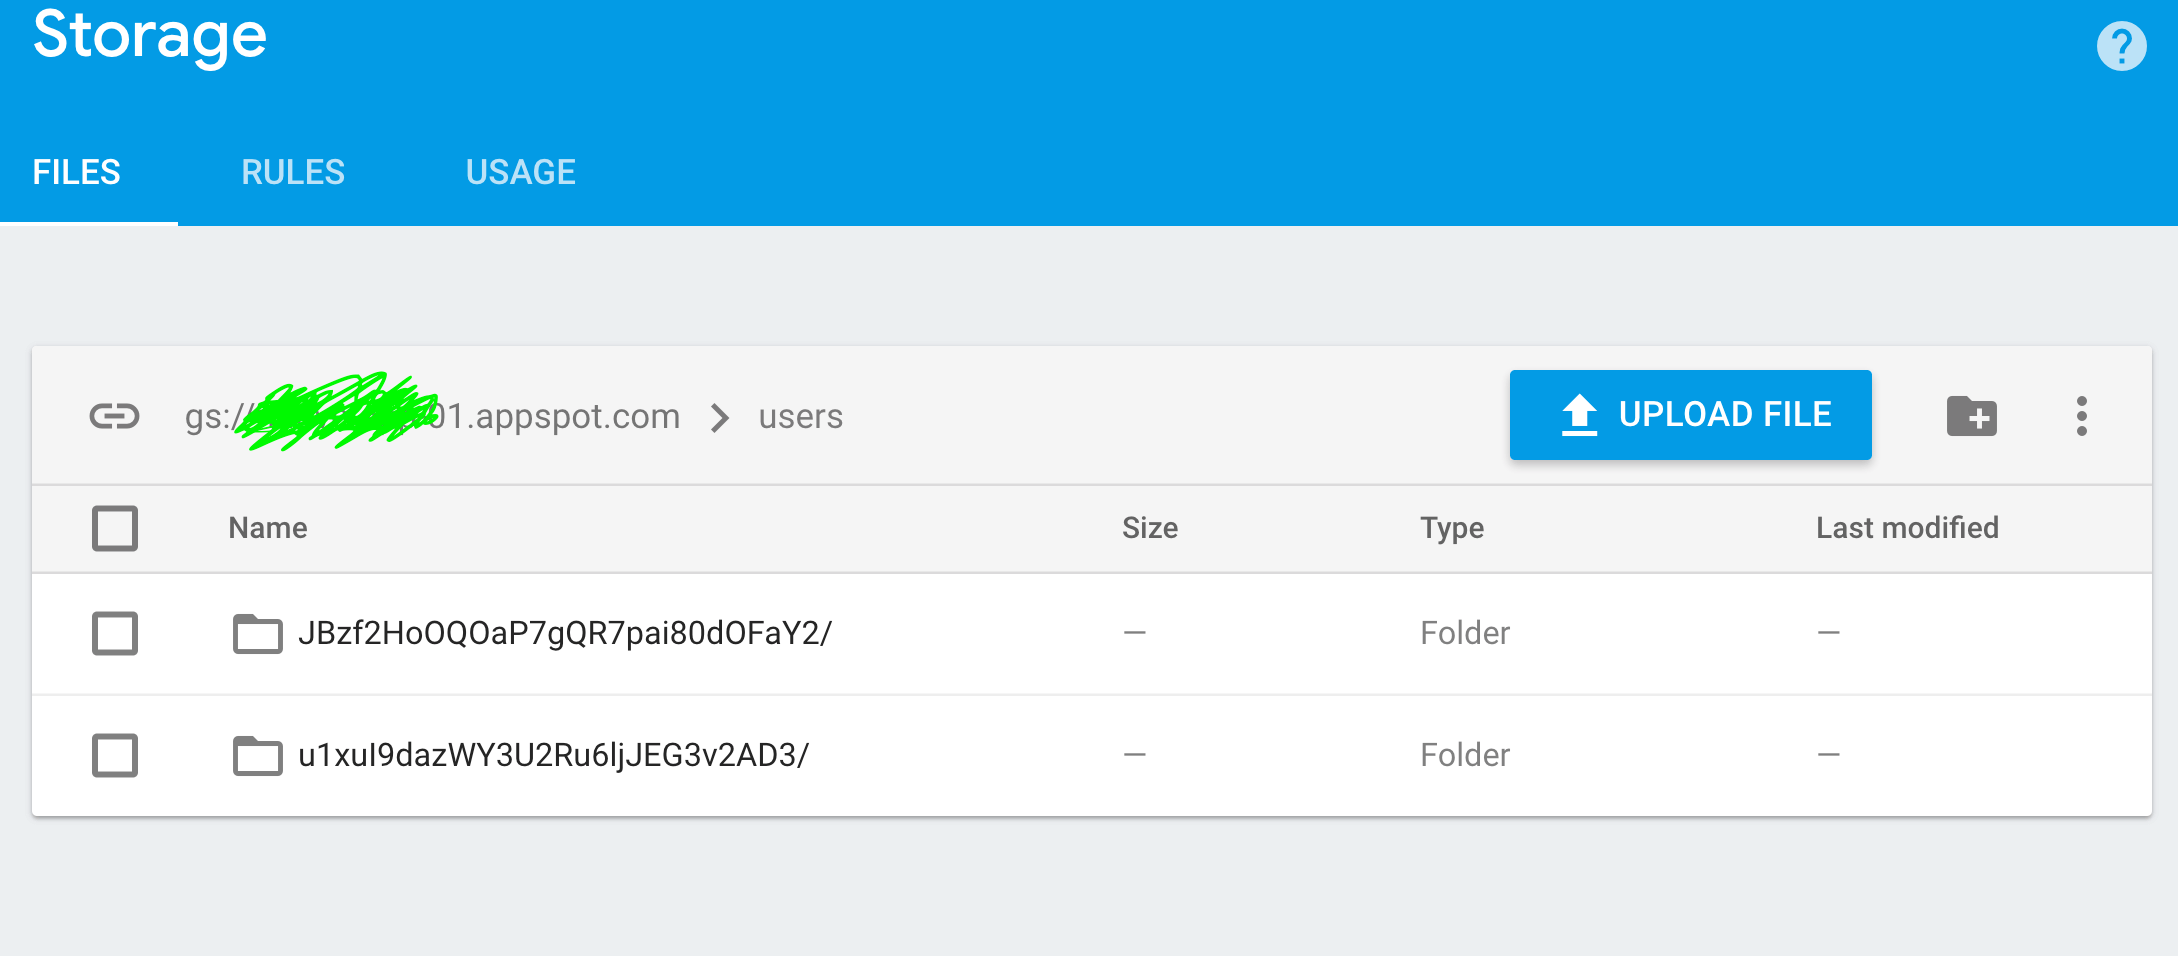Click the help question mark icon
2178x956 pixels.
(x=2122, y=44)
